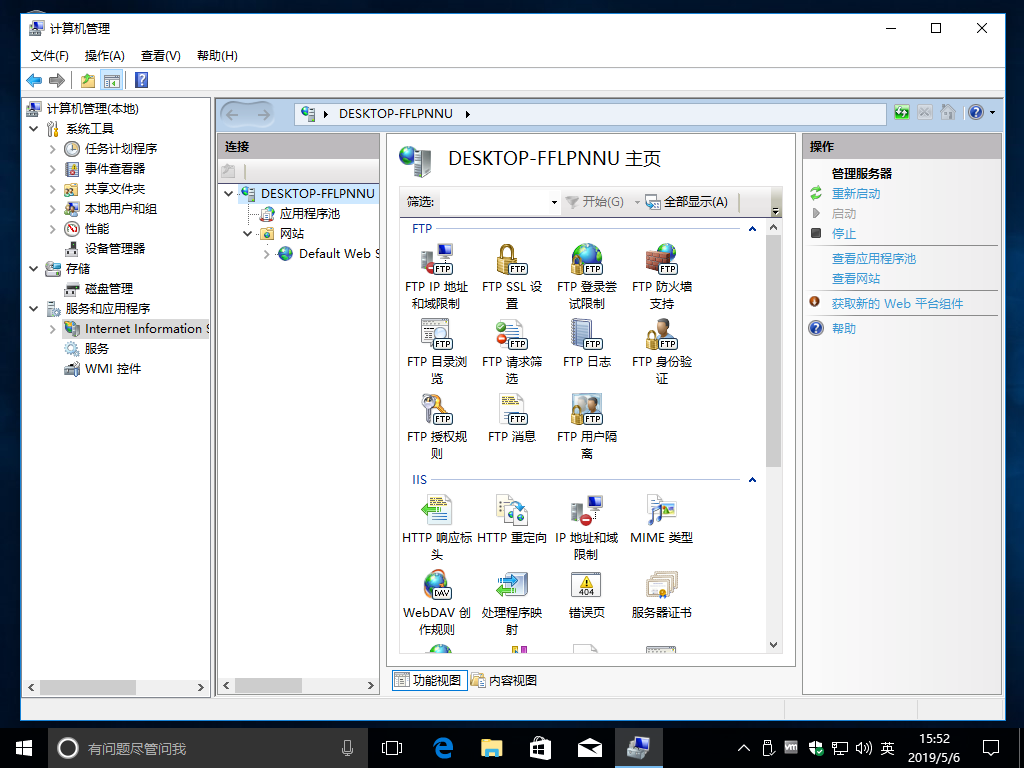Open Microsoft Edge from the taskbar
This screenshot has height=768, width=1024.
coord(443,748)
